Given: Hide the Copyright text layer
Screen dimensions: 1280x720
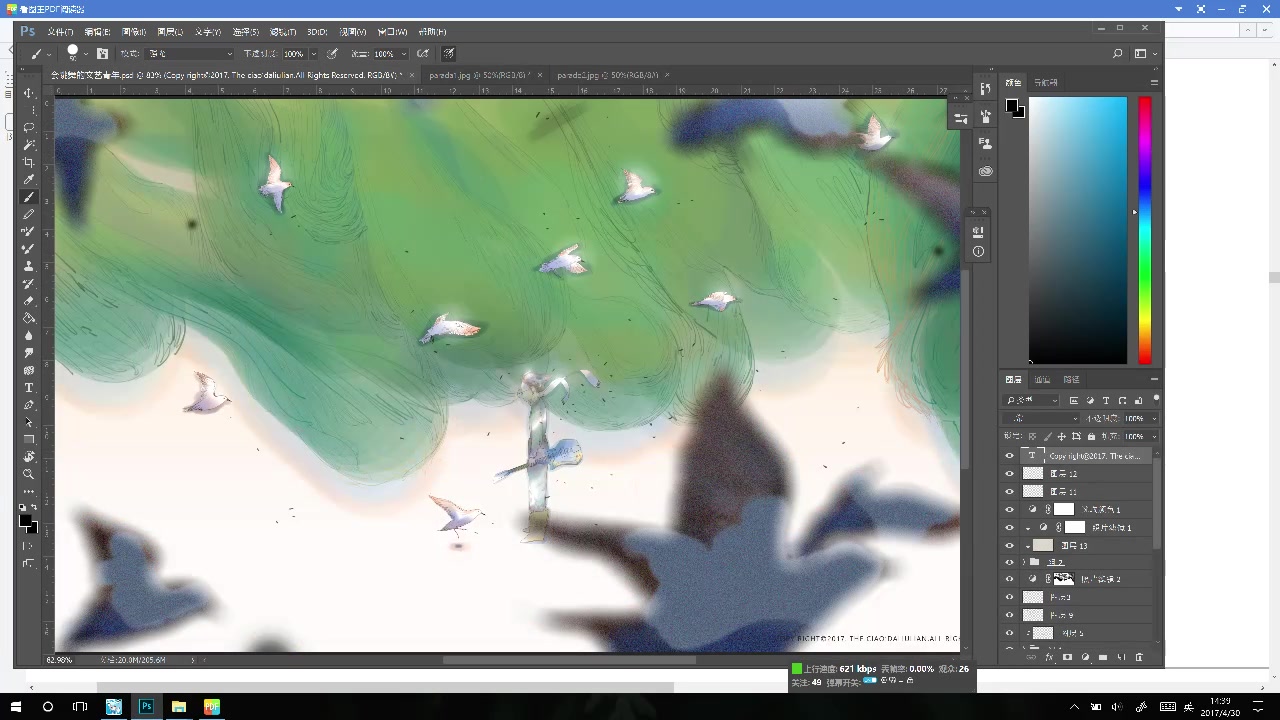Looking at the screenshot, I should [x=1009, y=456].
